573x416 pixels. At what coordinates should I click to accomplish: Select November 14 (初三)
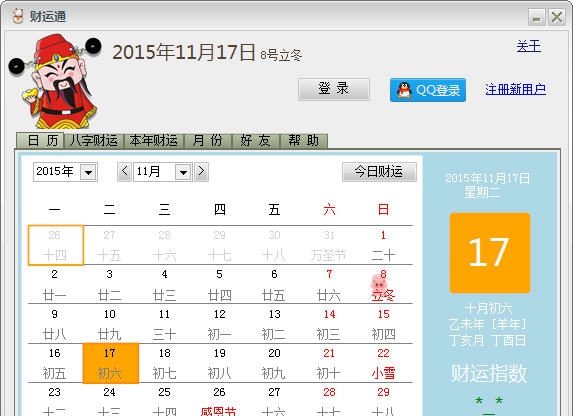[x=329, y=324]
